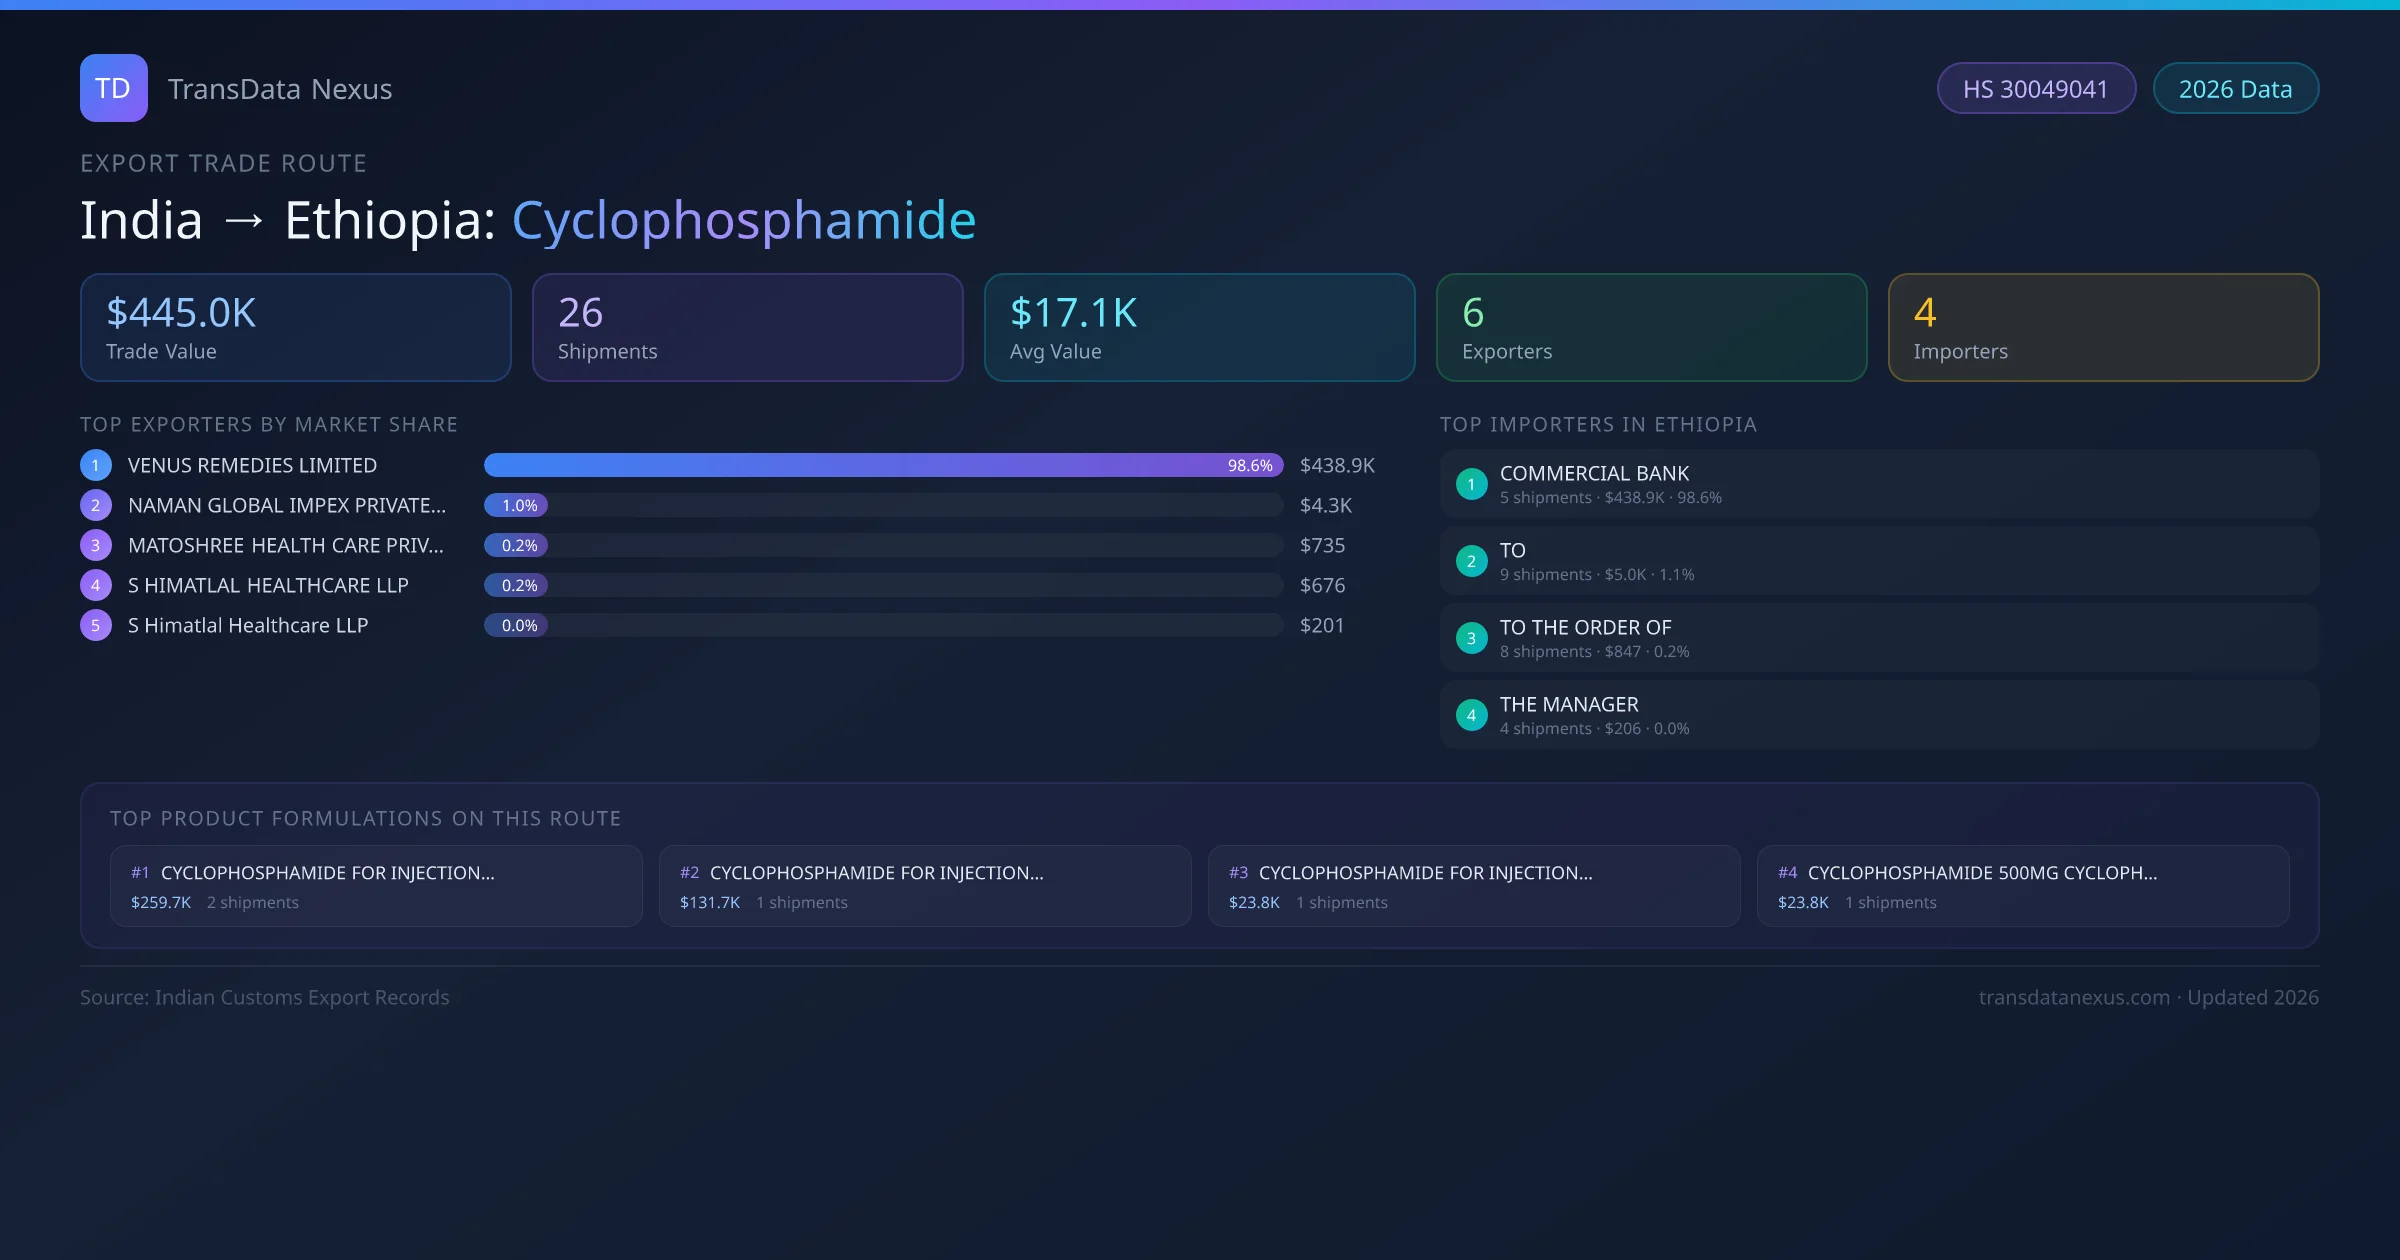This screenshot has width=2400, height=1260.
Task: Click the transdatanexus.com footer link
Action: click(x=2073, y=997)
